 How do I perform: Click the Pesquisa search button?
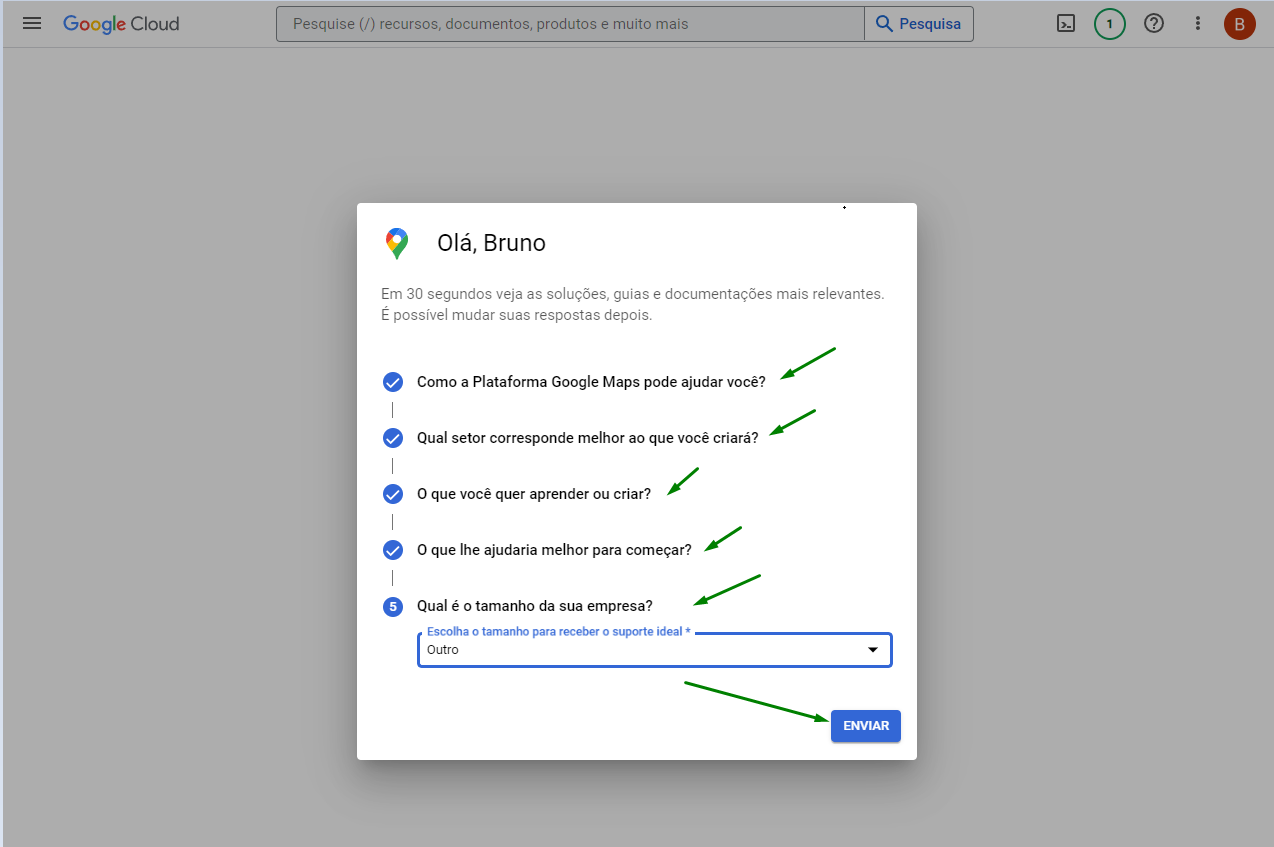tap(919, 24)
